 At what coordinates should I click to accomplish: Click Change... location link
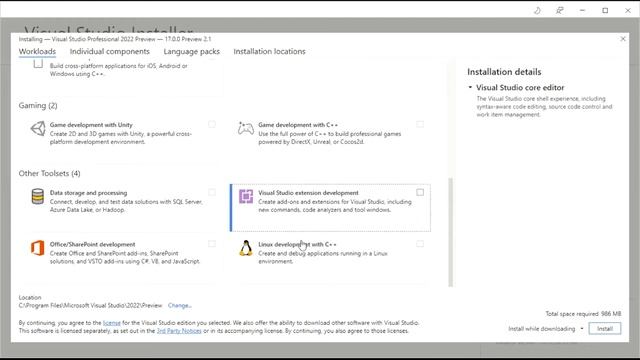pyautogui.click(x=180, y=305)
